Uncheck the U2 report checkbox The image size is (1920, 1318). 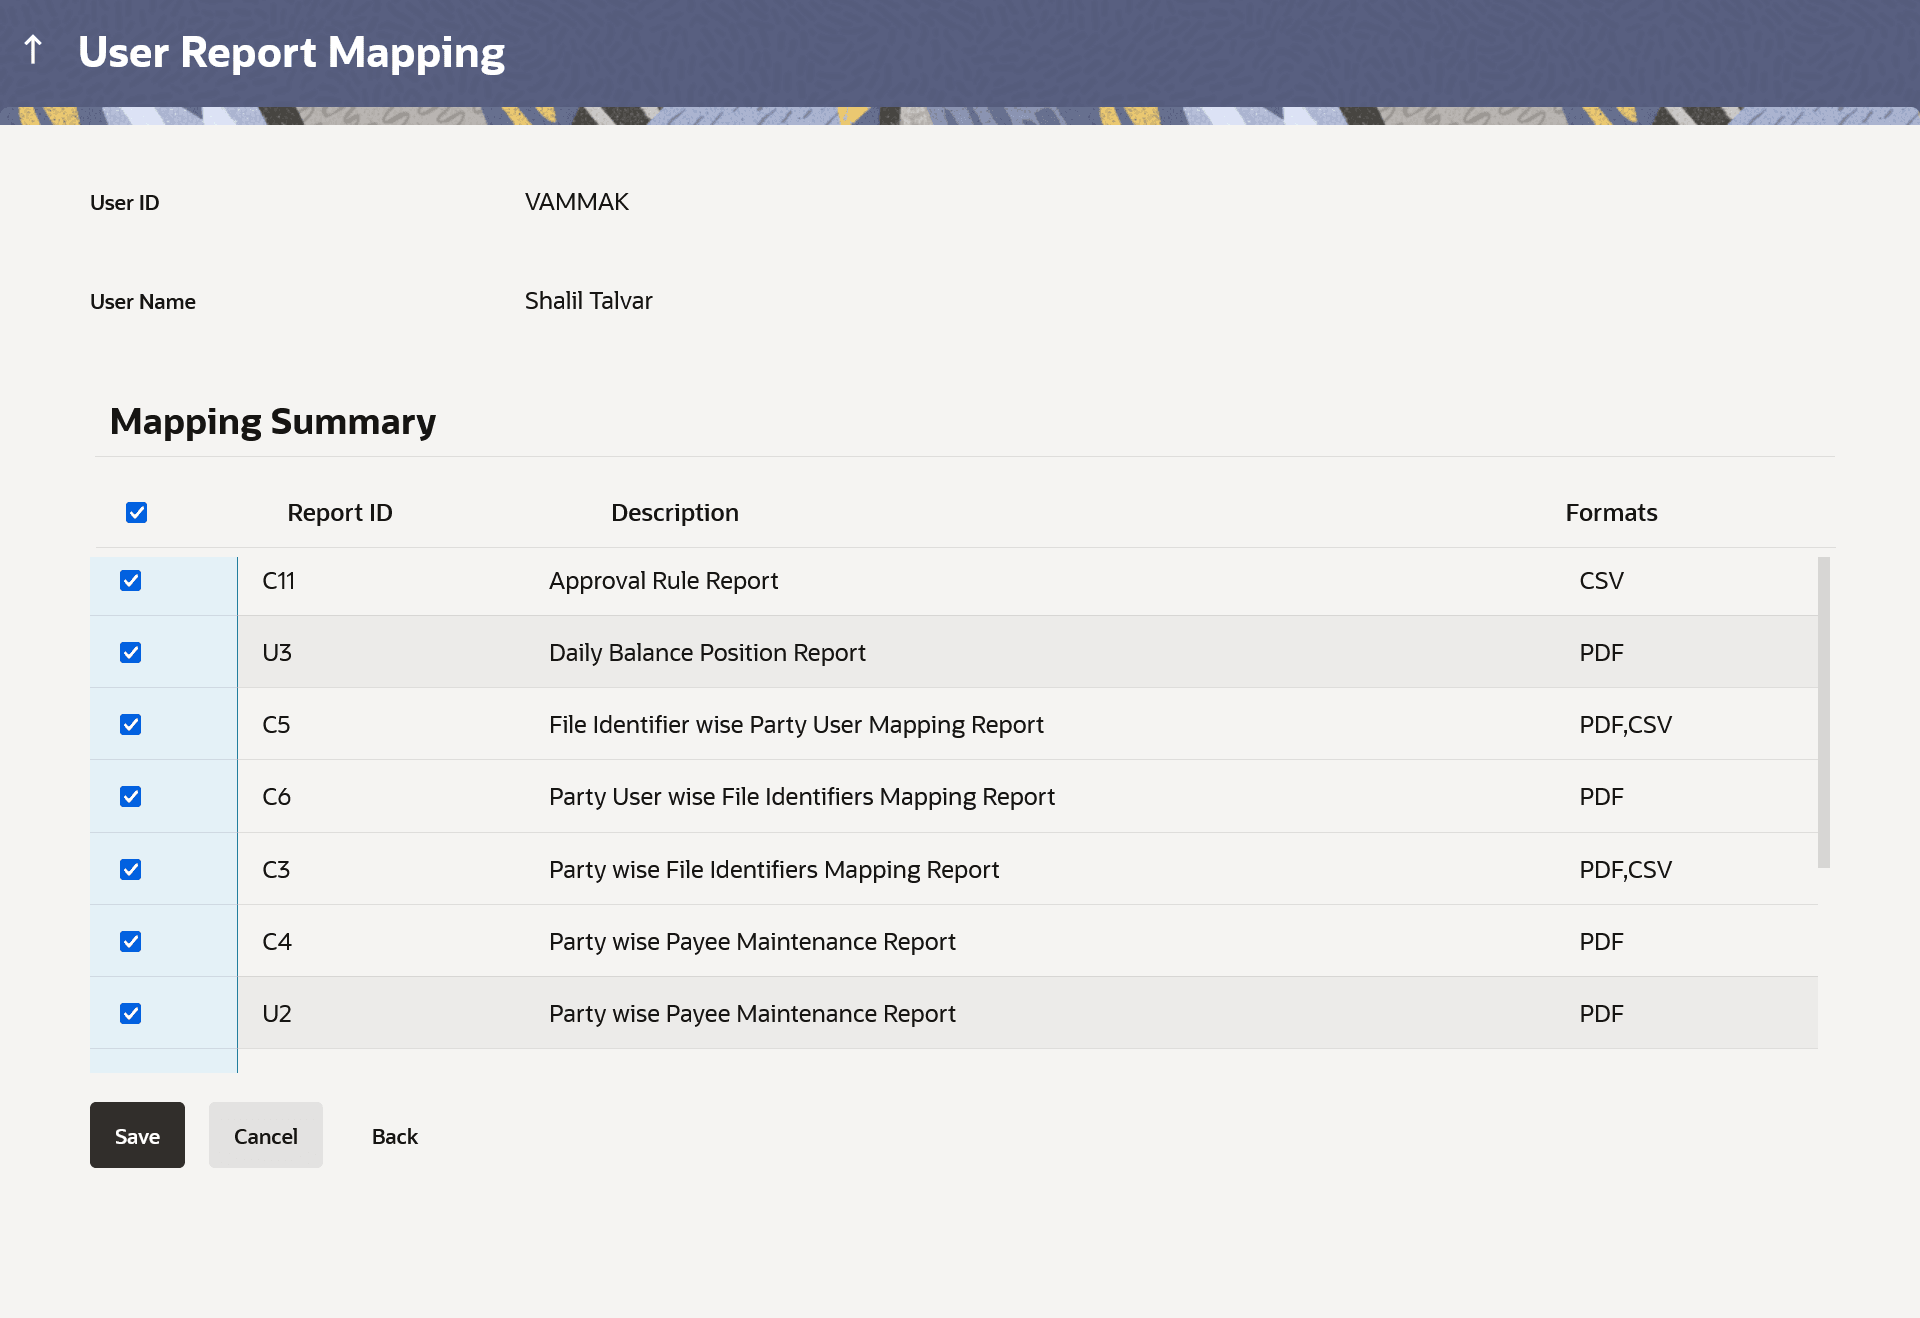click(131, 1014)
